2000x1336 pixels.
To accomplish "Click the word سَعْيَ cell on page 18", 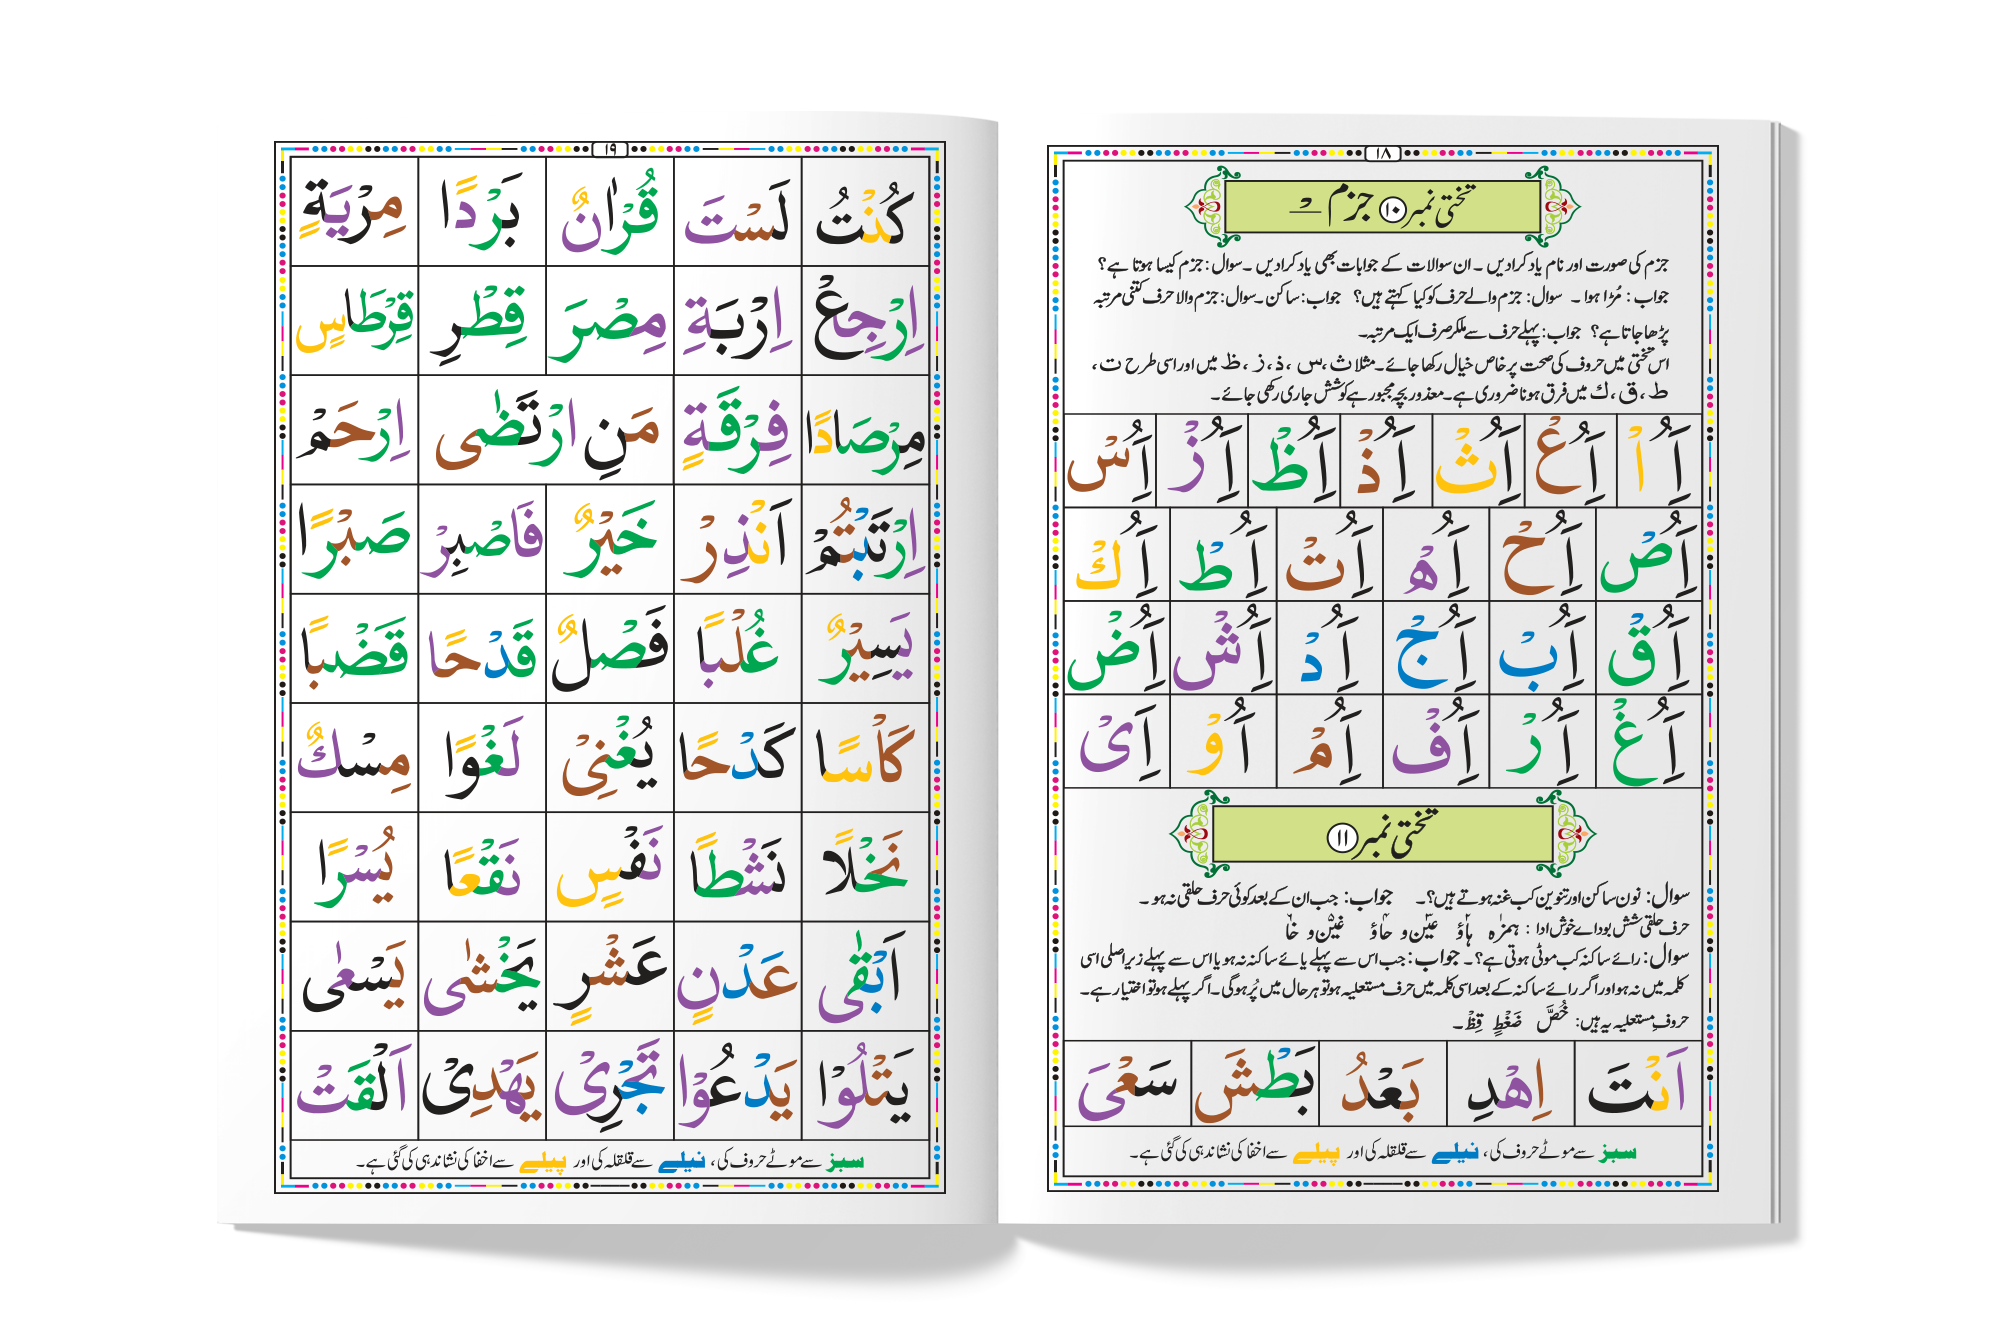I will pyautogui.click(x=1127, y=1085).
